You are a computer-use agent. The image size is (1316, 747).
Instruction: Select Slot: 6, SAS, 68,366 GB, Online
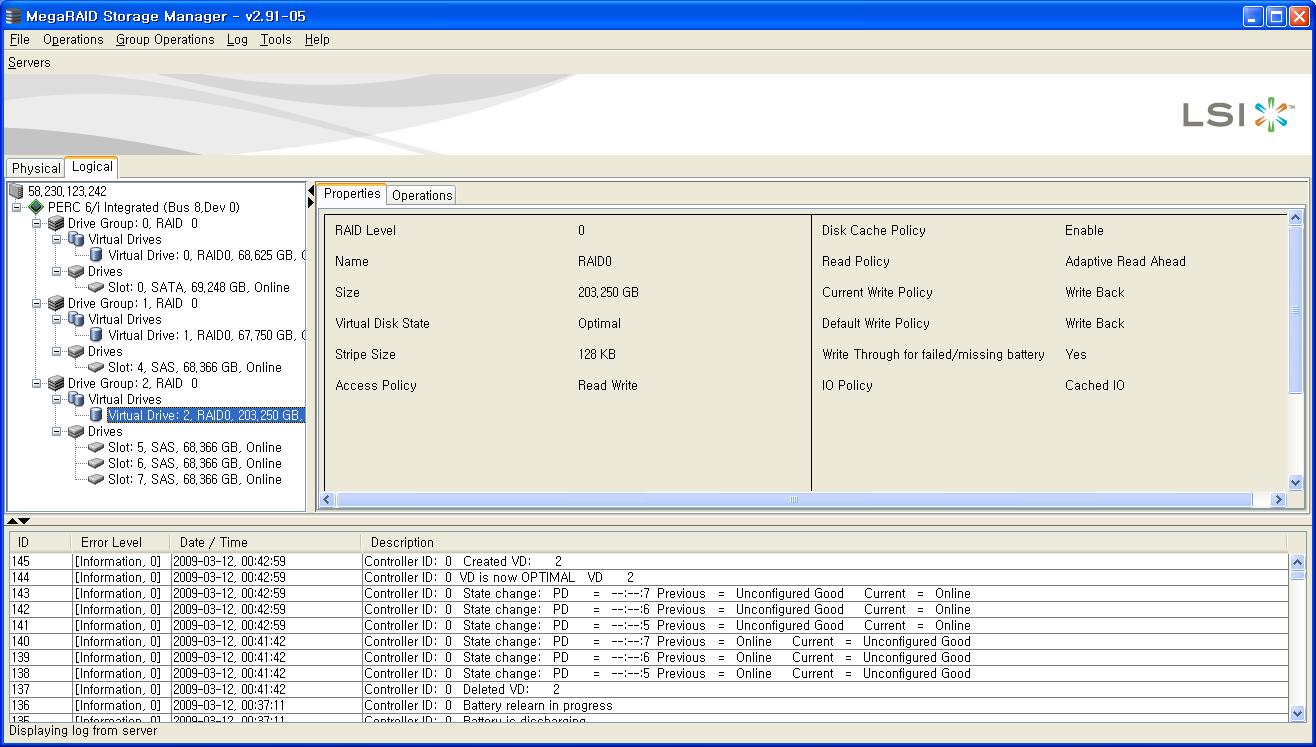tap(195, 463)
